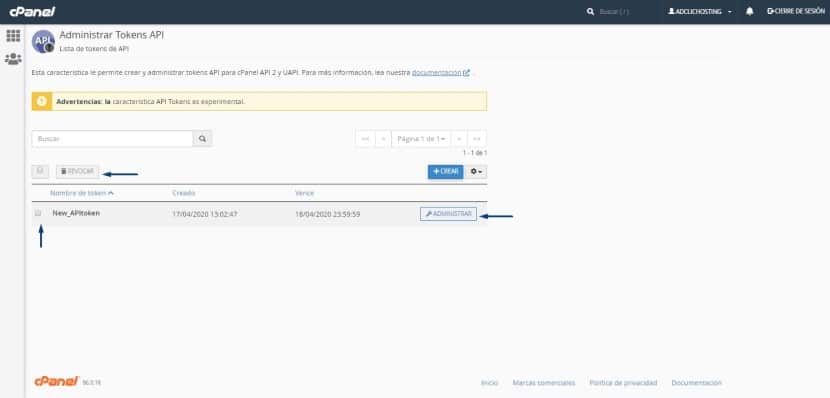Tick the checkbox for New_APItoken row

38,213
